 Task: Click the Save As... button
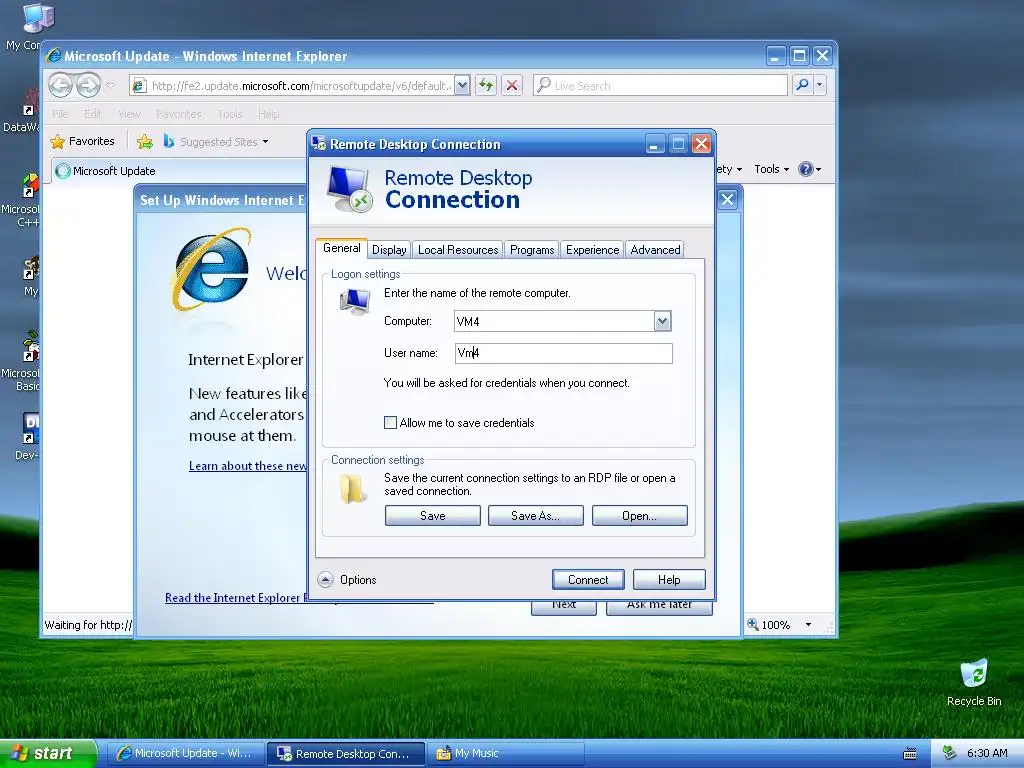536,515
